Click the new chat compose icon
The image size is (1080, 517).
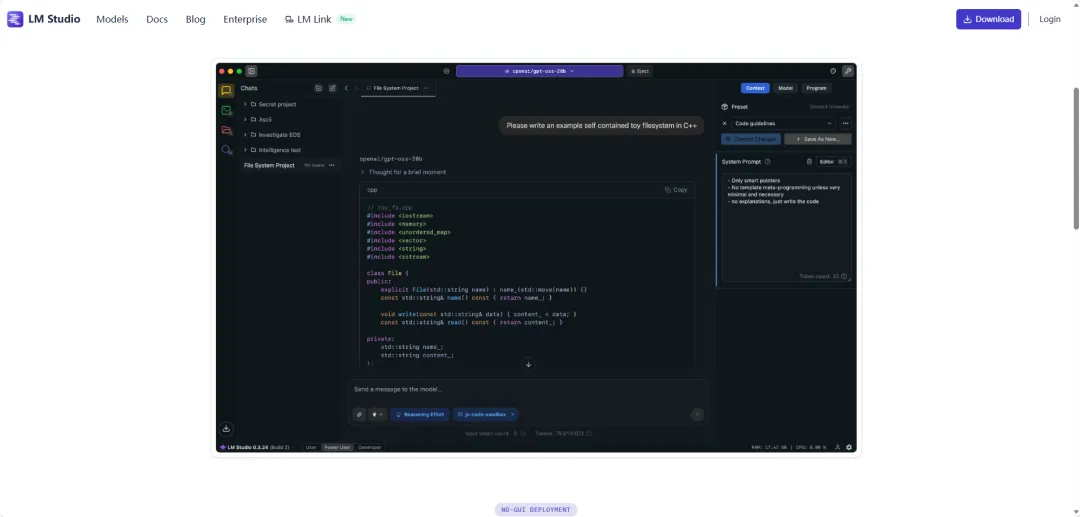[333, 88]
